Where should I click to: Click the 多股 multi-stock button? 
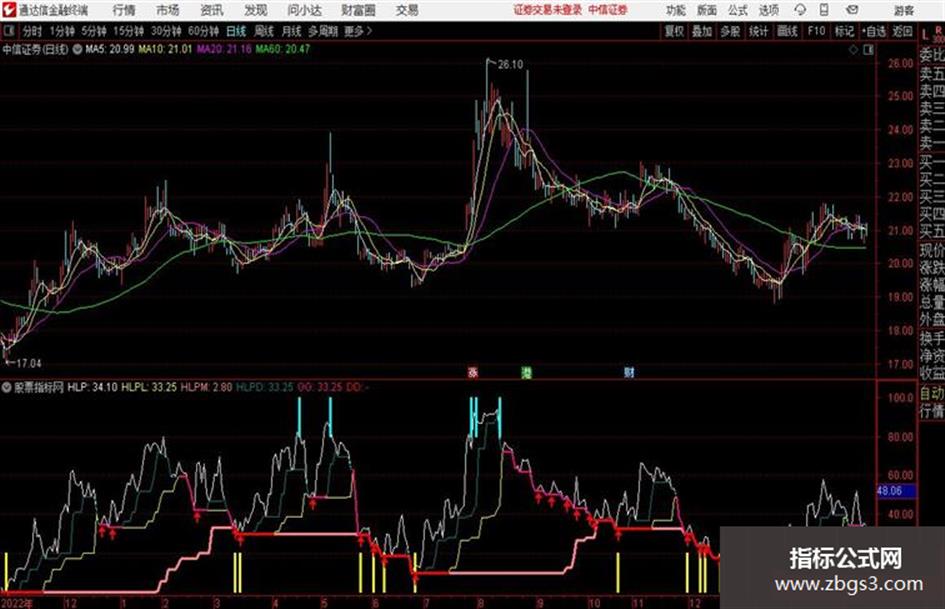[730, 31]
